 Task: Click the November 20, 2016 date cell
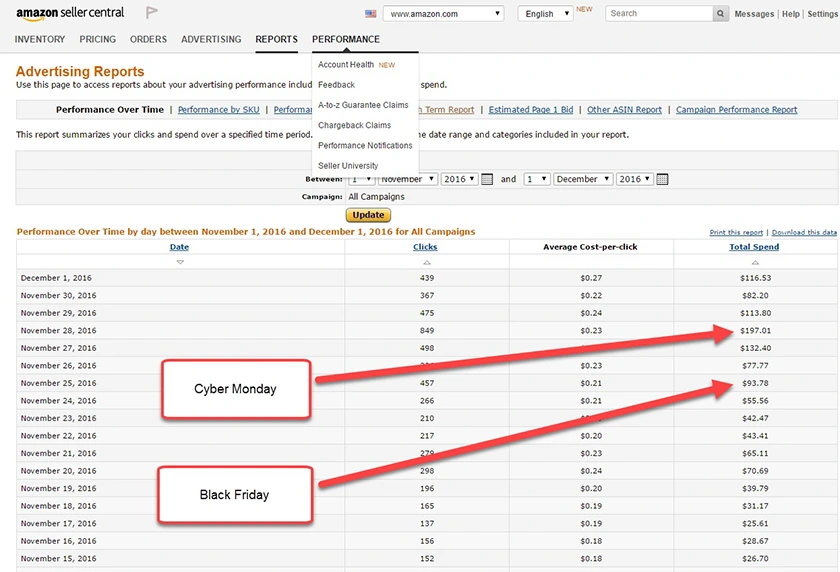(x=58, y=471)
